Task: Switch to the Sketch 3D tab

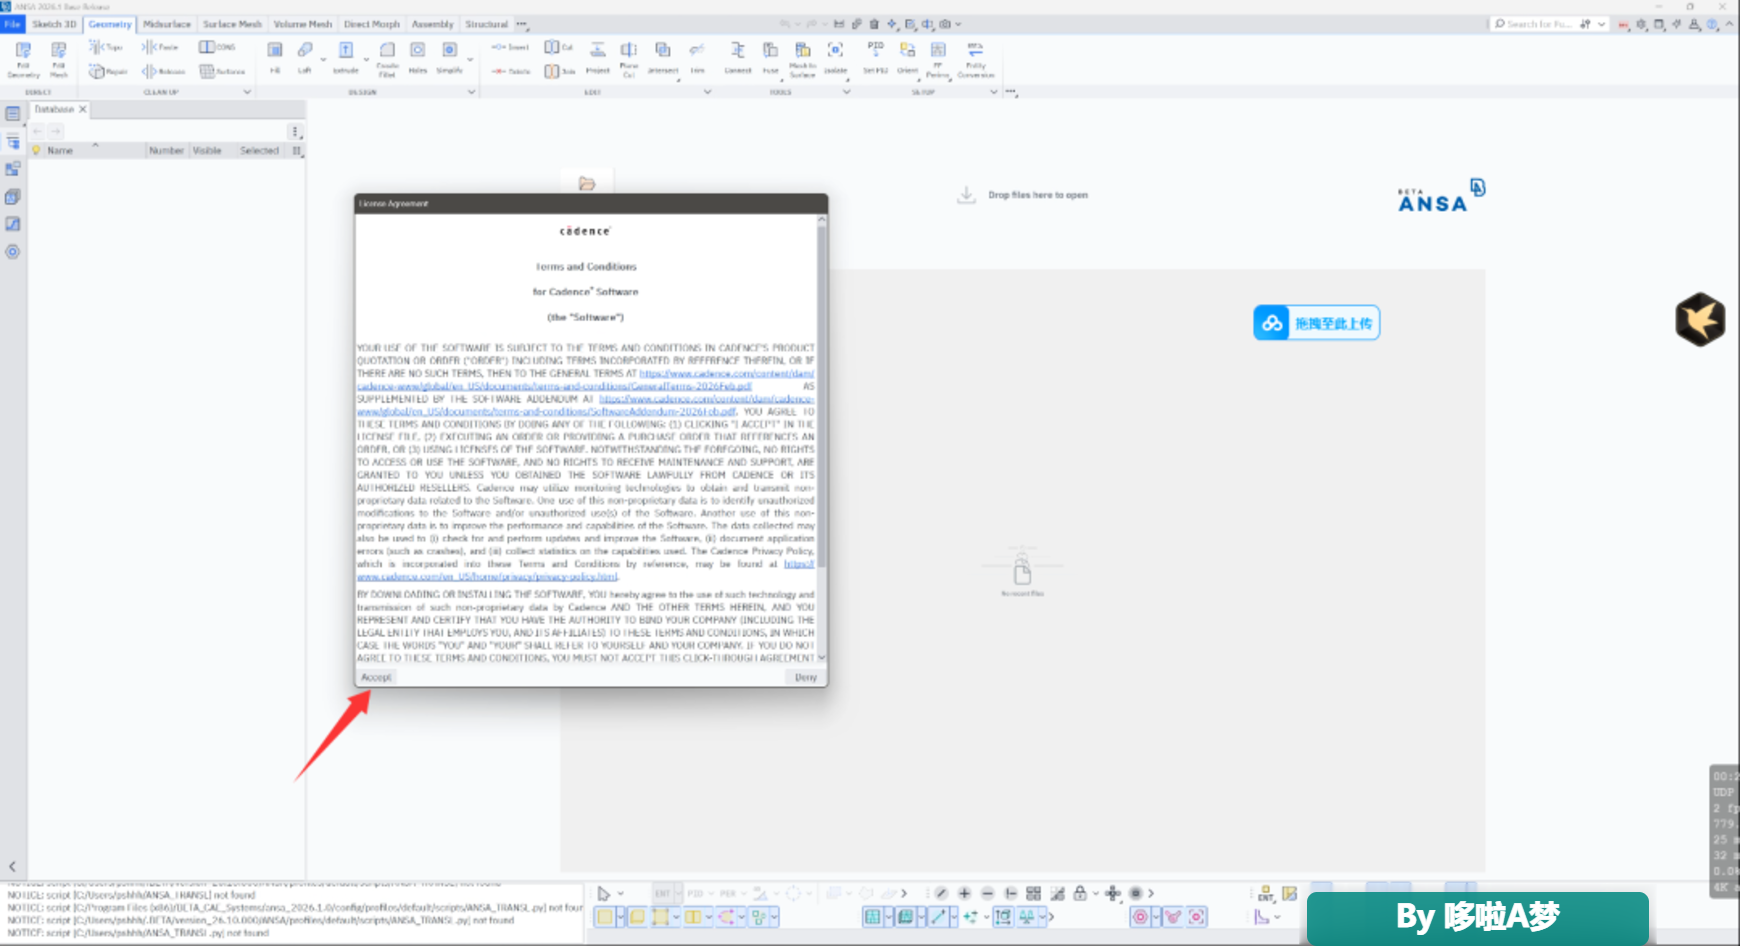Action: (x=54, y=24)
